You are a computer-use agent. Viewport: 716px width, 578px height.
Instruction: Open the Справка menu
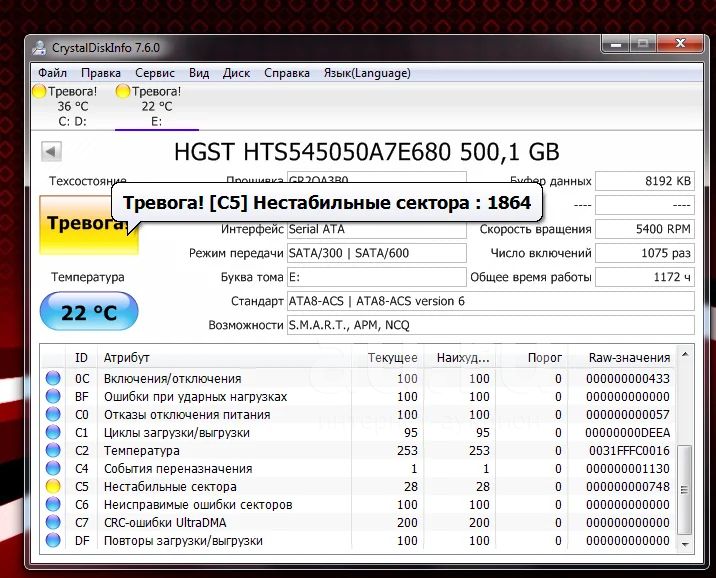point(287,73)
